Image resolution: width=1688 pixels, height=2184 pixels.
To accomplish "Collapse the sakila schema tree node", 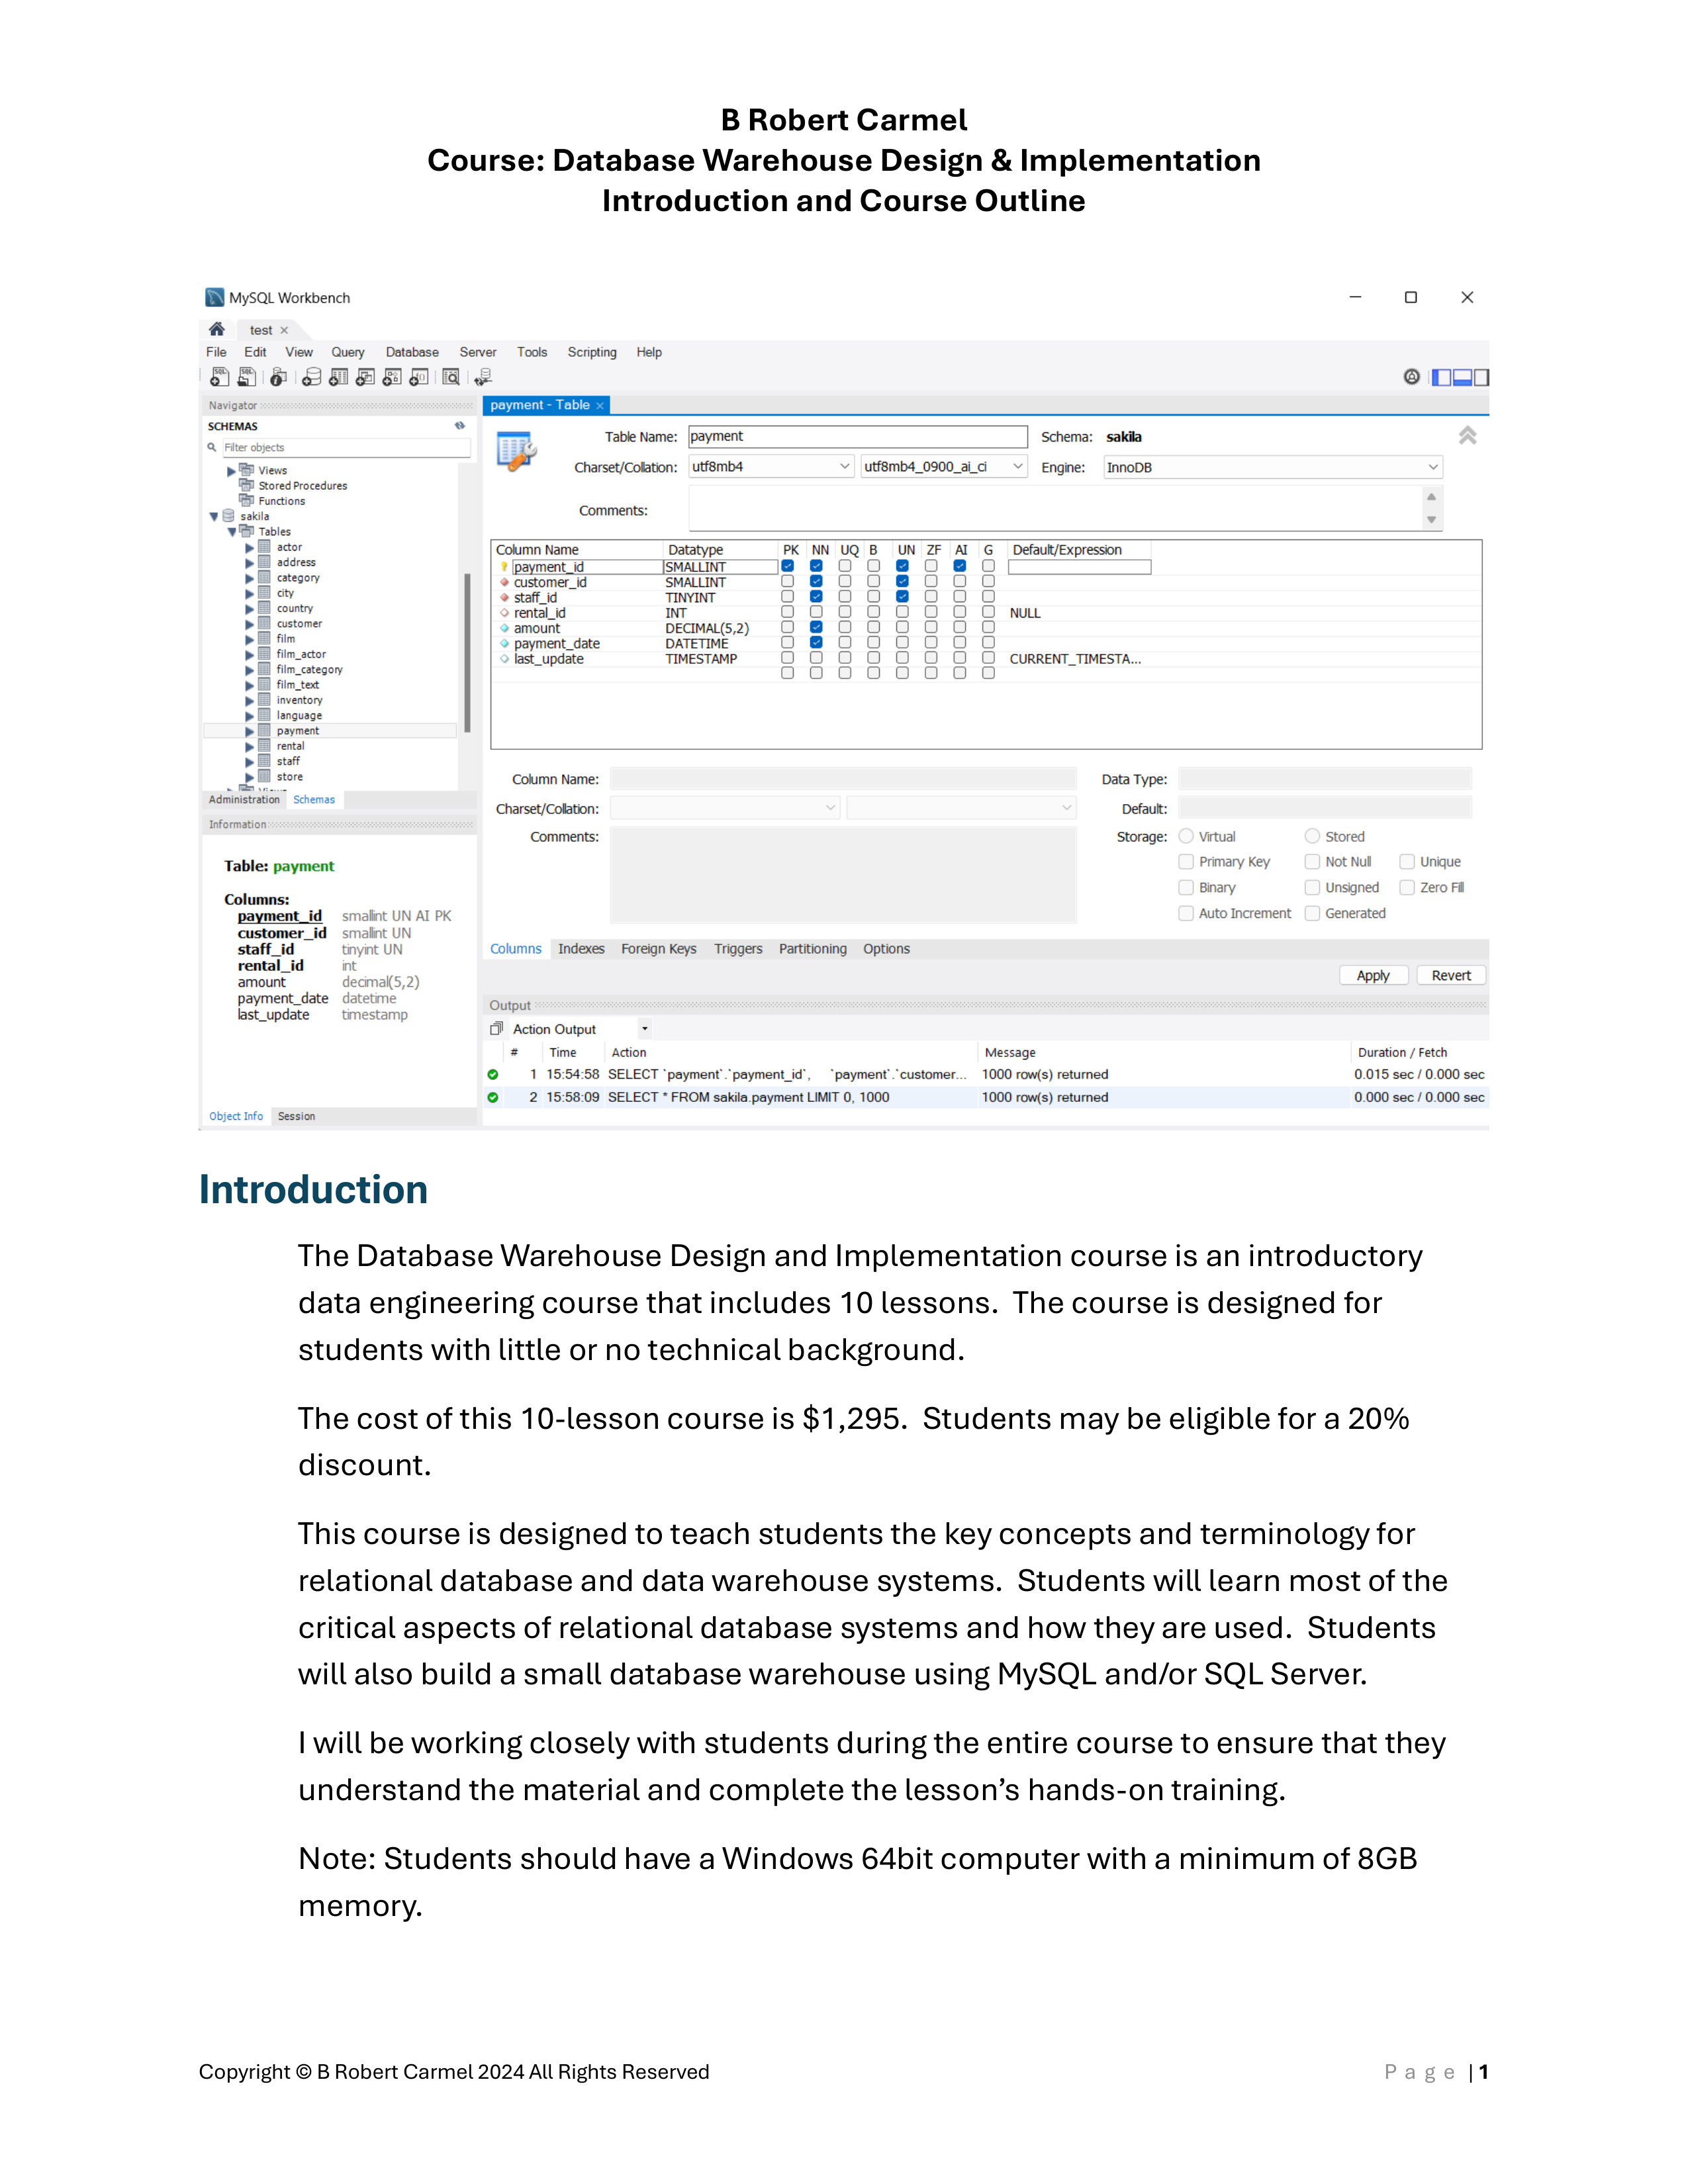I will pyautogui.click(x=214, y=517).
